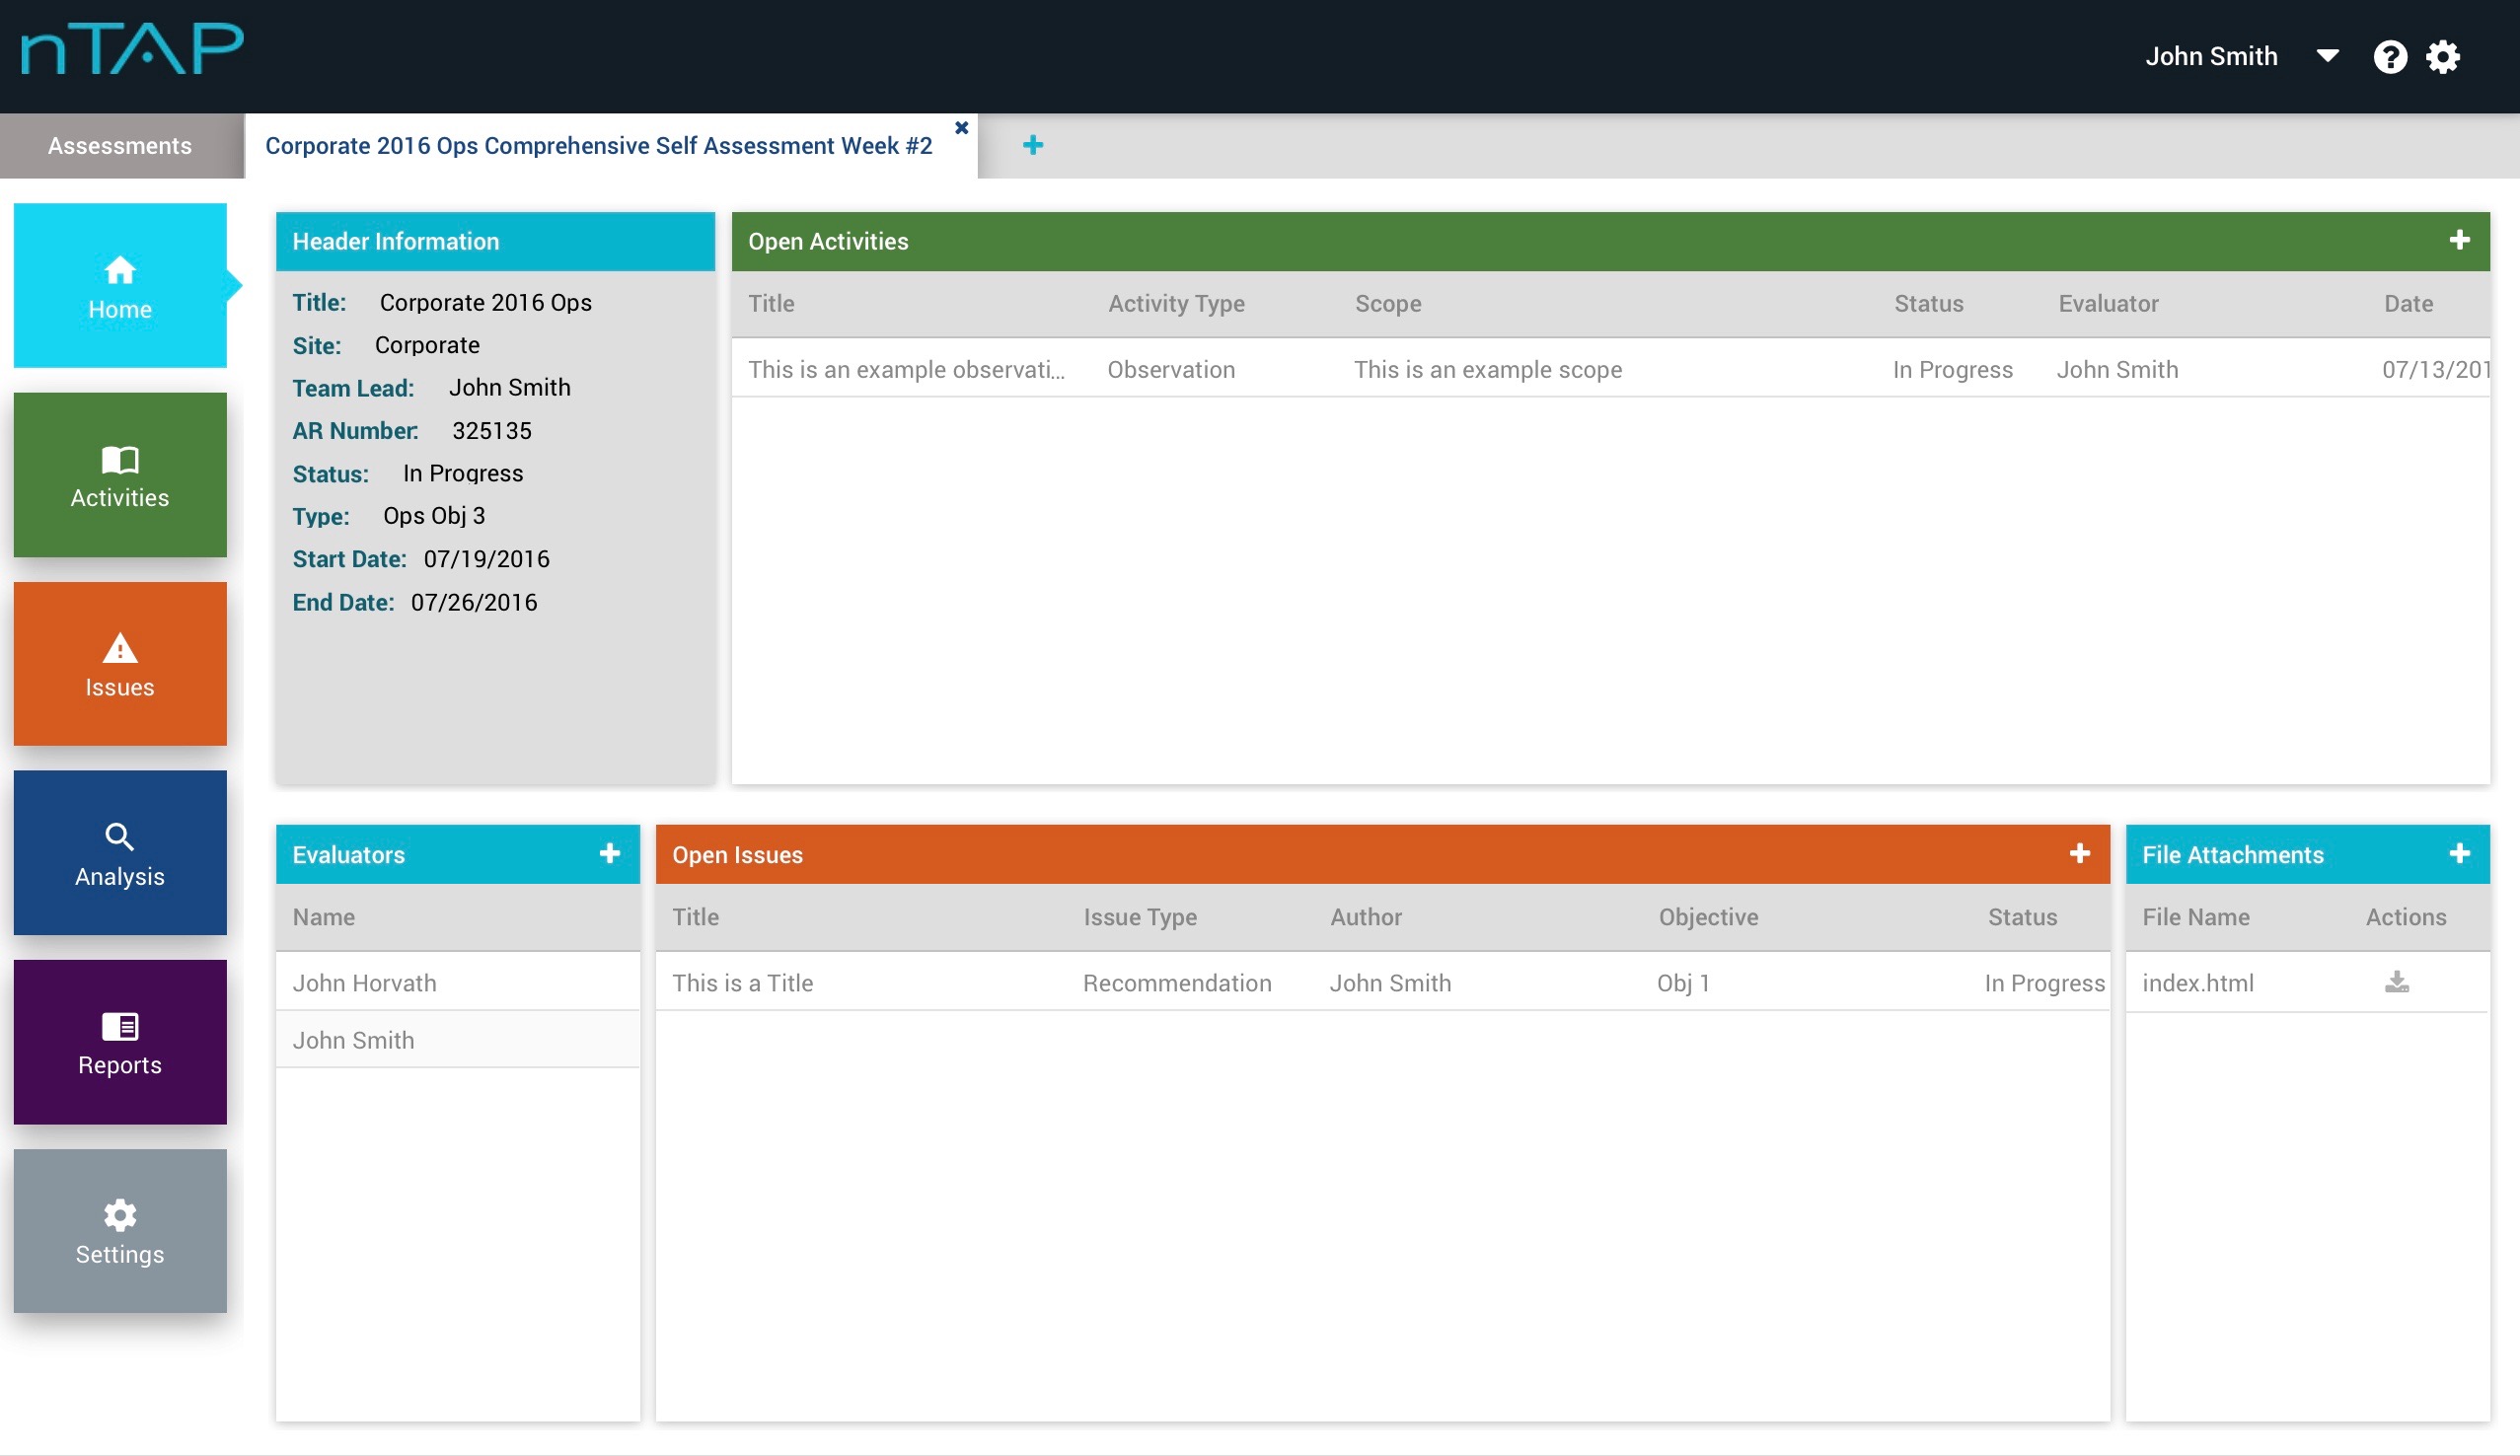Switch to the Assessments tab
Screen dimensions: 2520x1456
click(120, 146)
